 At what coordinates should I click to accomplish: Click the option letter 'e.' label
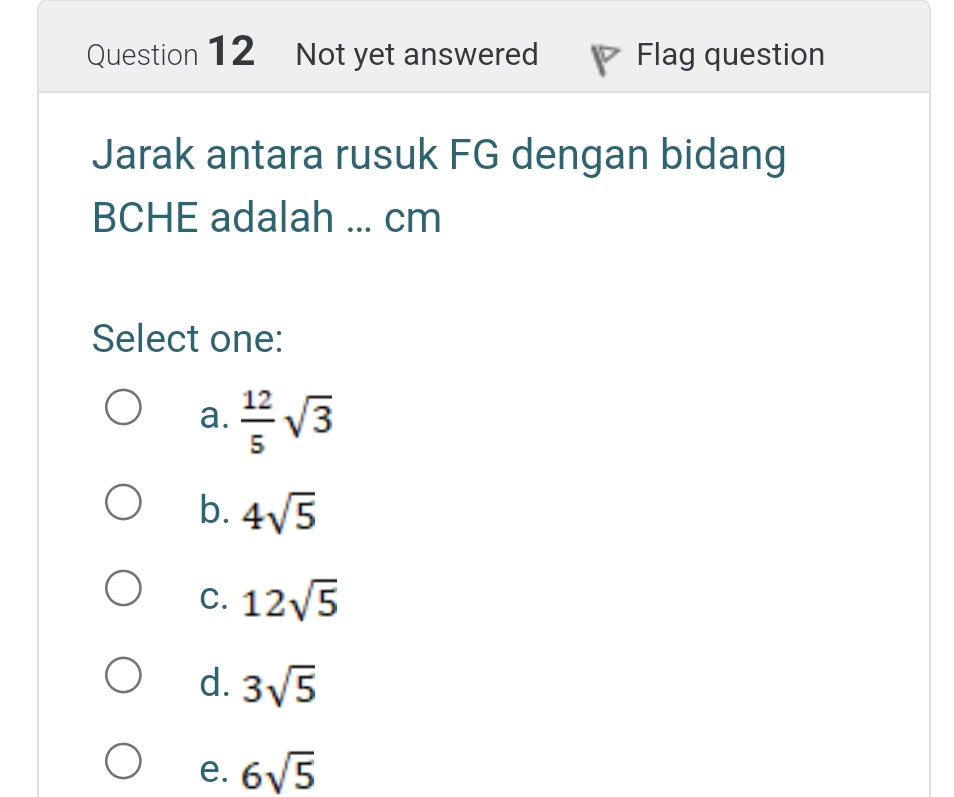click(x=213, y=768)
